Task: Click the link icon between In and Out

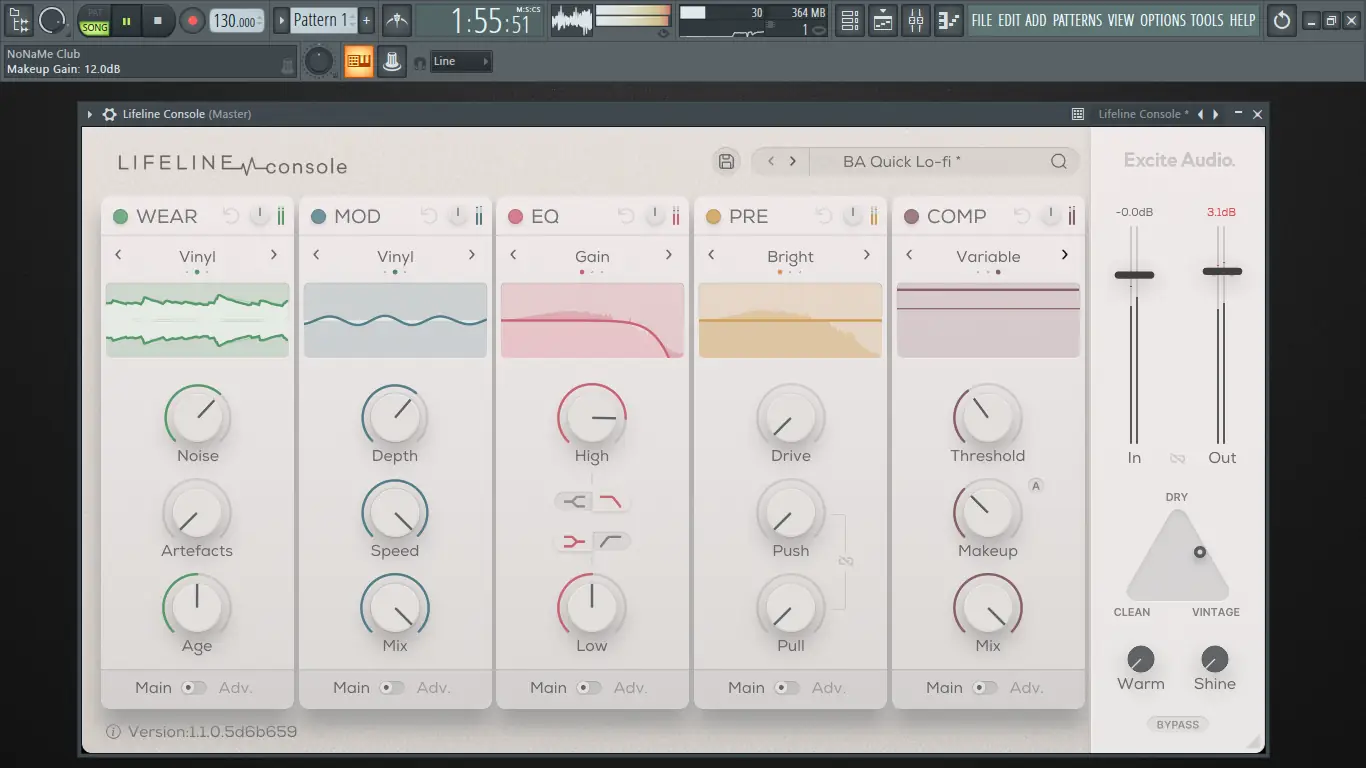Action: 1178,458
